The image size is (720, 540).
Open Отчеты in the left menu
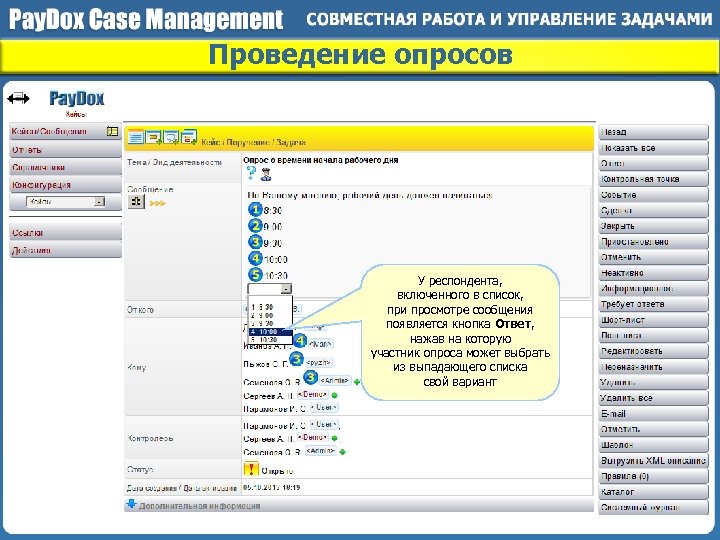65,150
